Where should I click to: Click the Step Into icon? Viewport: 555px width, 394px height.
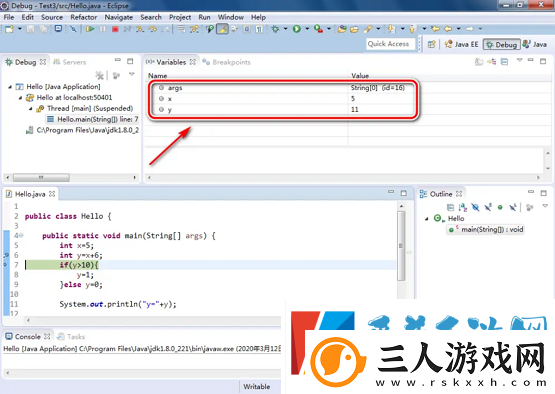[x=140, y=29]
